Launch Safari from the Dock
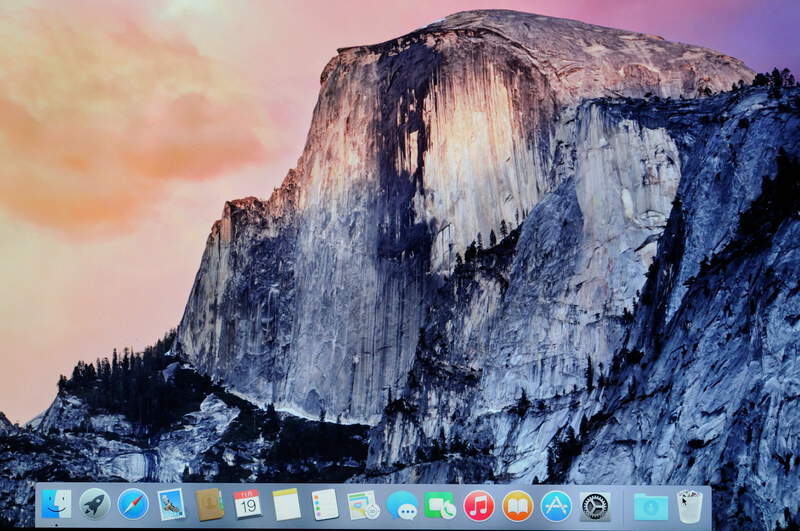The height and width of the screenshot is (531, 800). coord(133,504)
